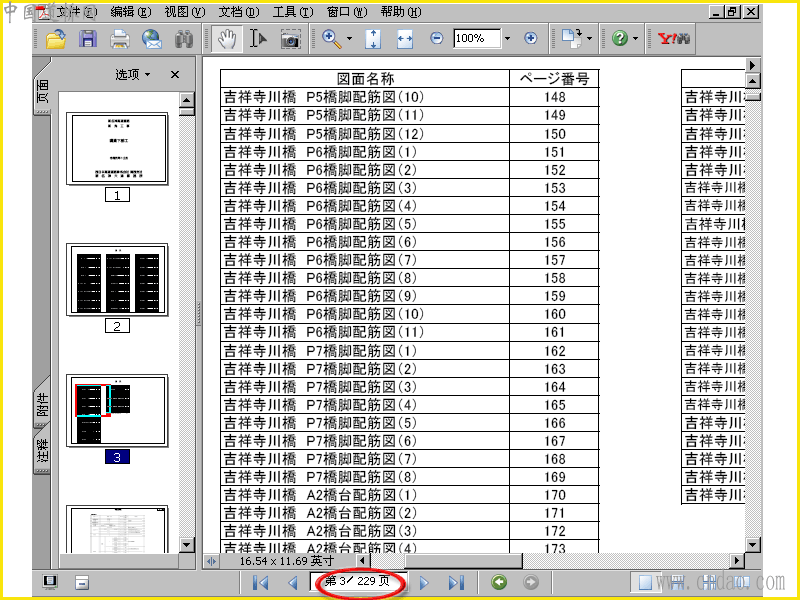Select the Hand tool
The width and height of the screenshot is (800, 600).
[227, 39]
